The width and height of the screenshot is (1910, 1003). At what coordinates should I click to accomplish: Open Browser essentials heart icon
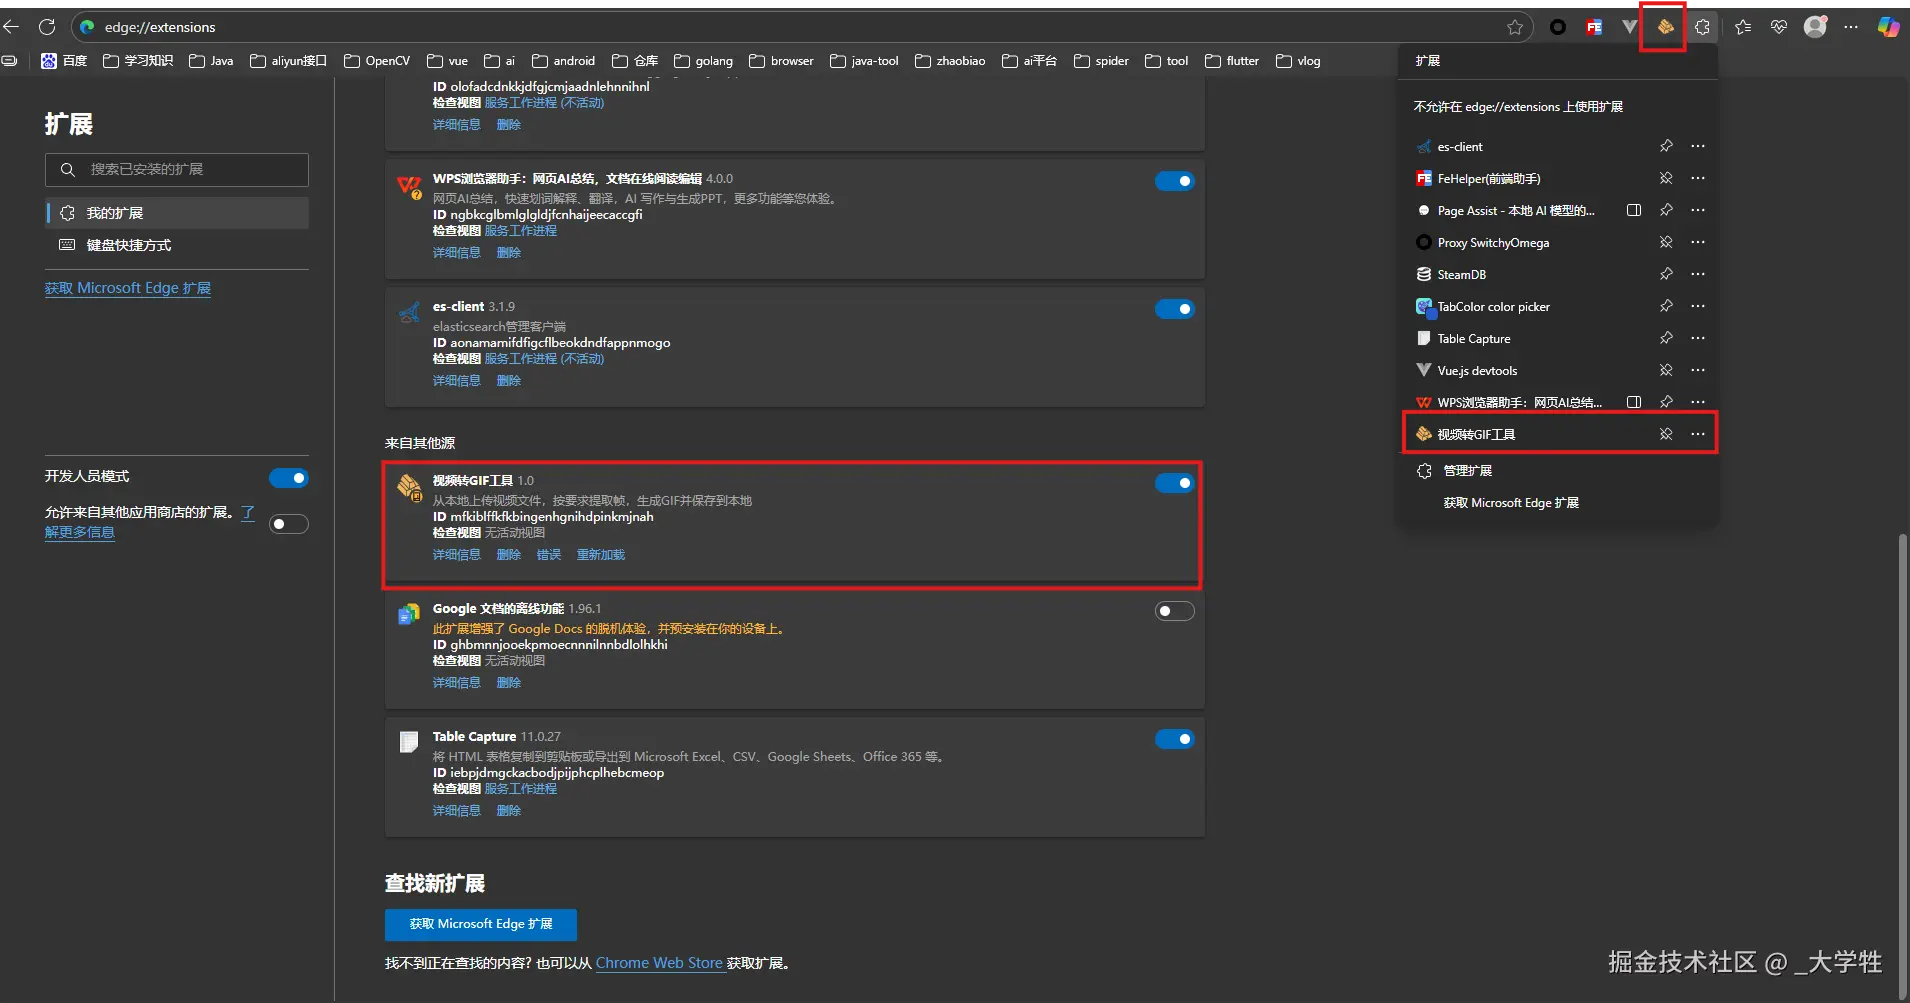pyautogui.click(x=1779, y=27)
